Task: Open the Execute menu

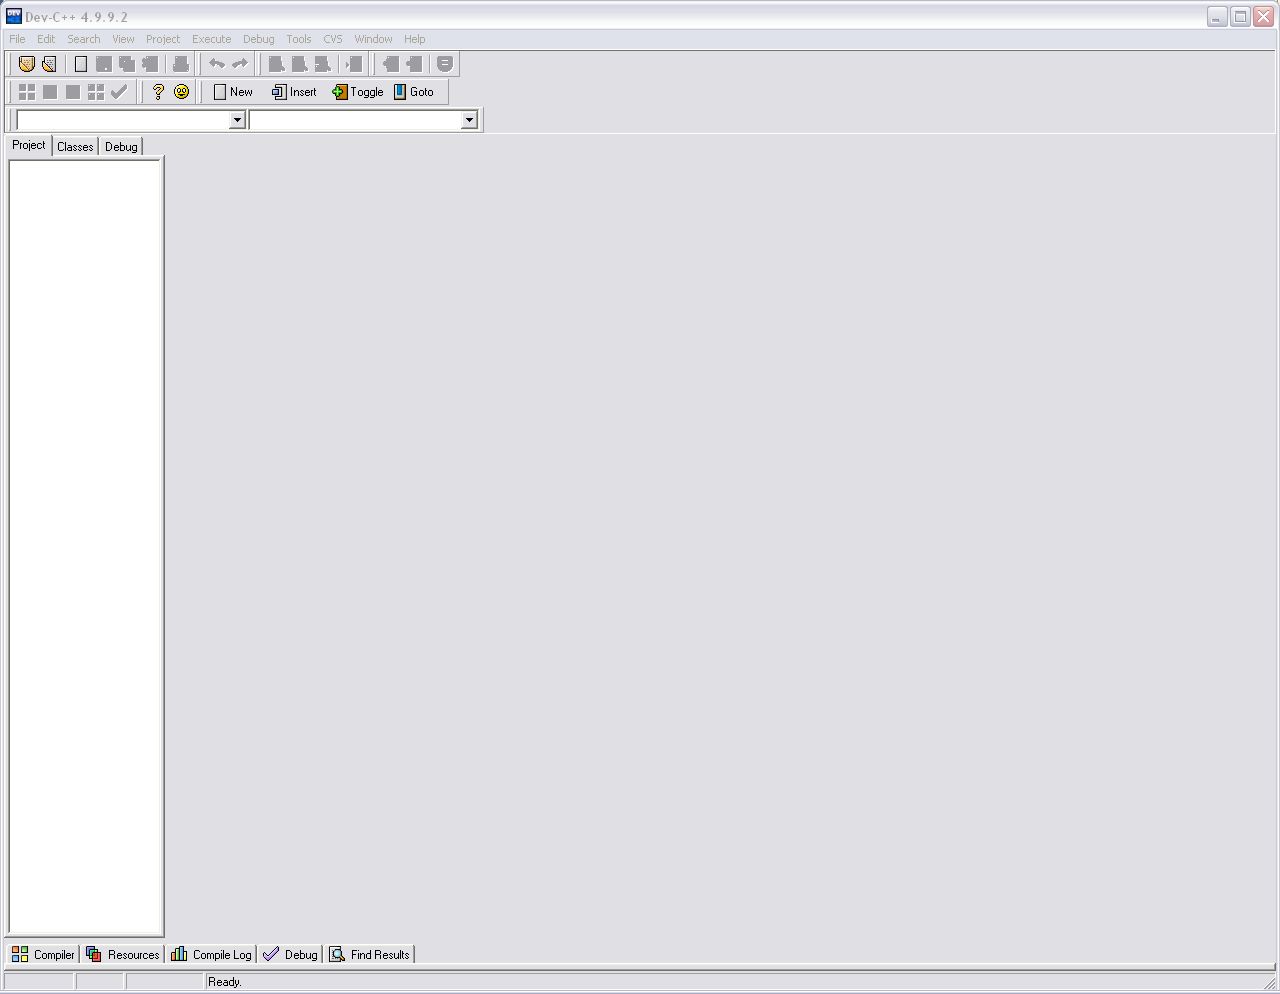Action: 211,39
